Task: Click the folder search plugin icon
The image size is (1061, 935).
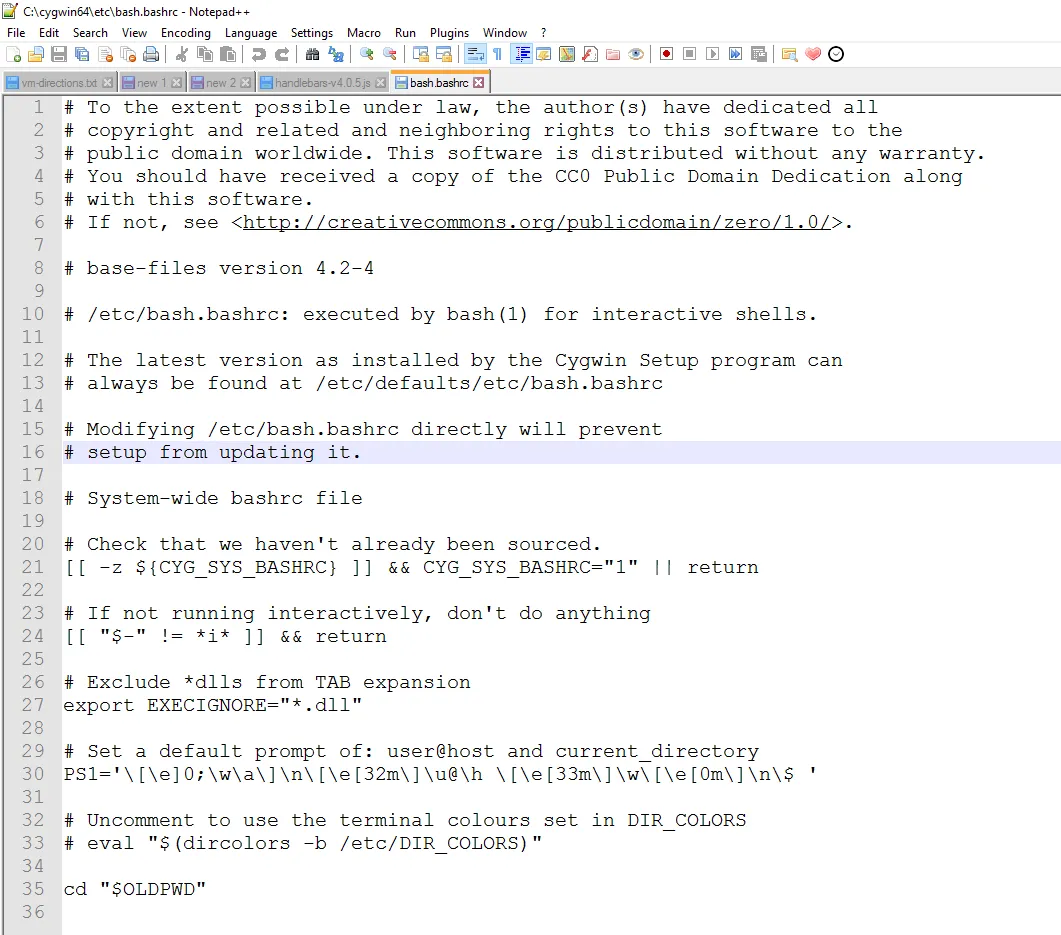Action: point(789,54)
